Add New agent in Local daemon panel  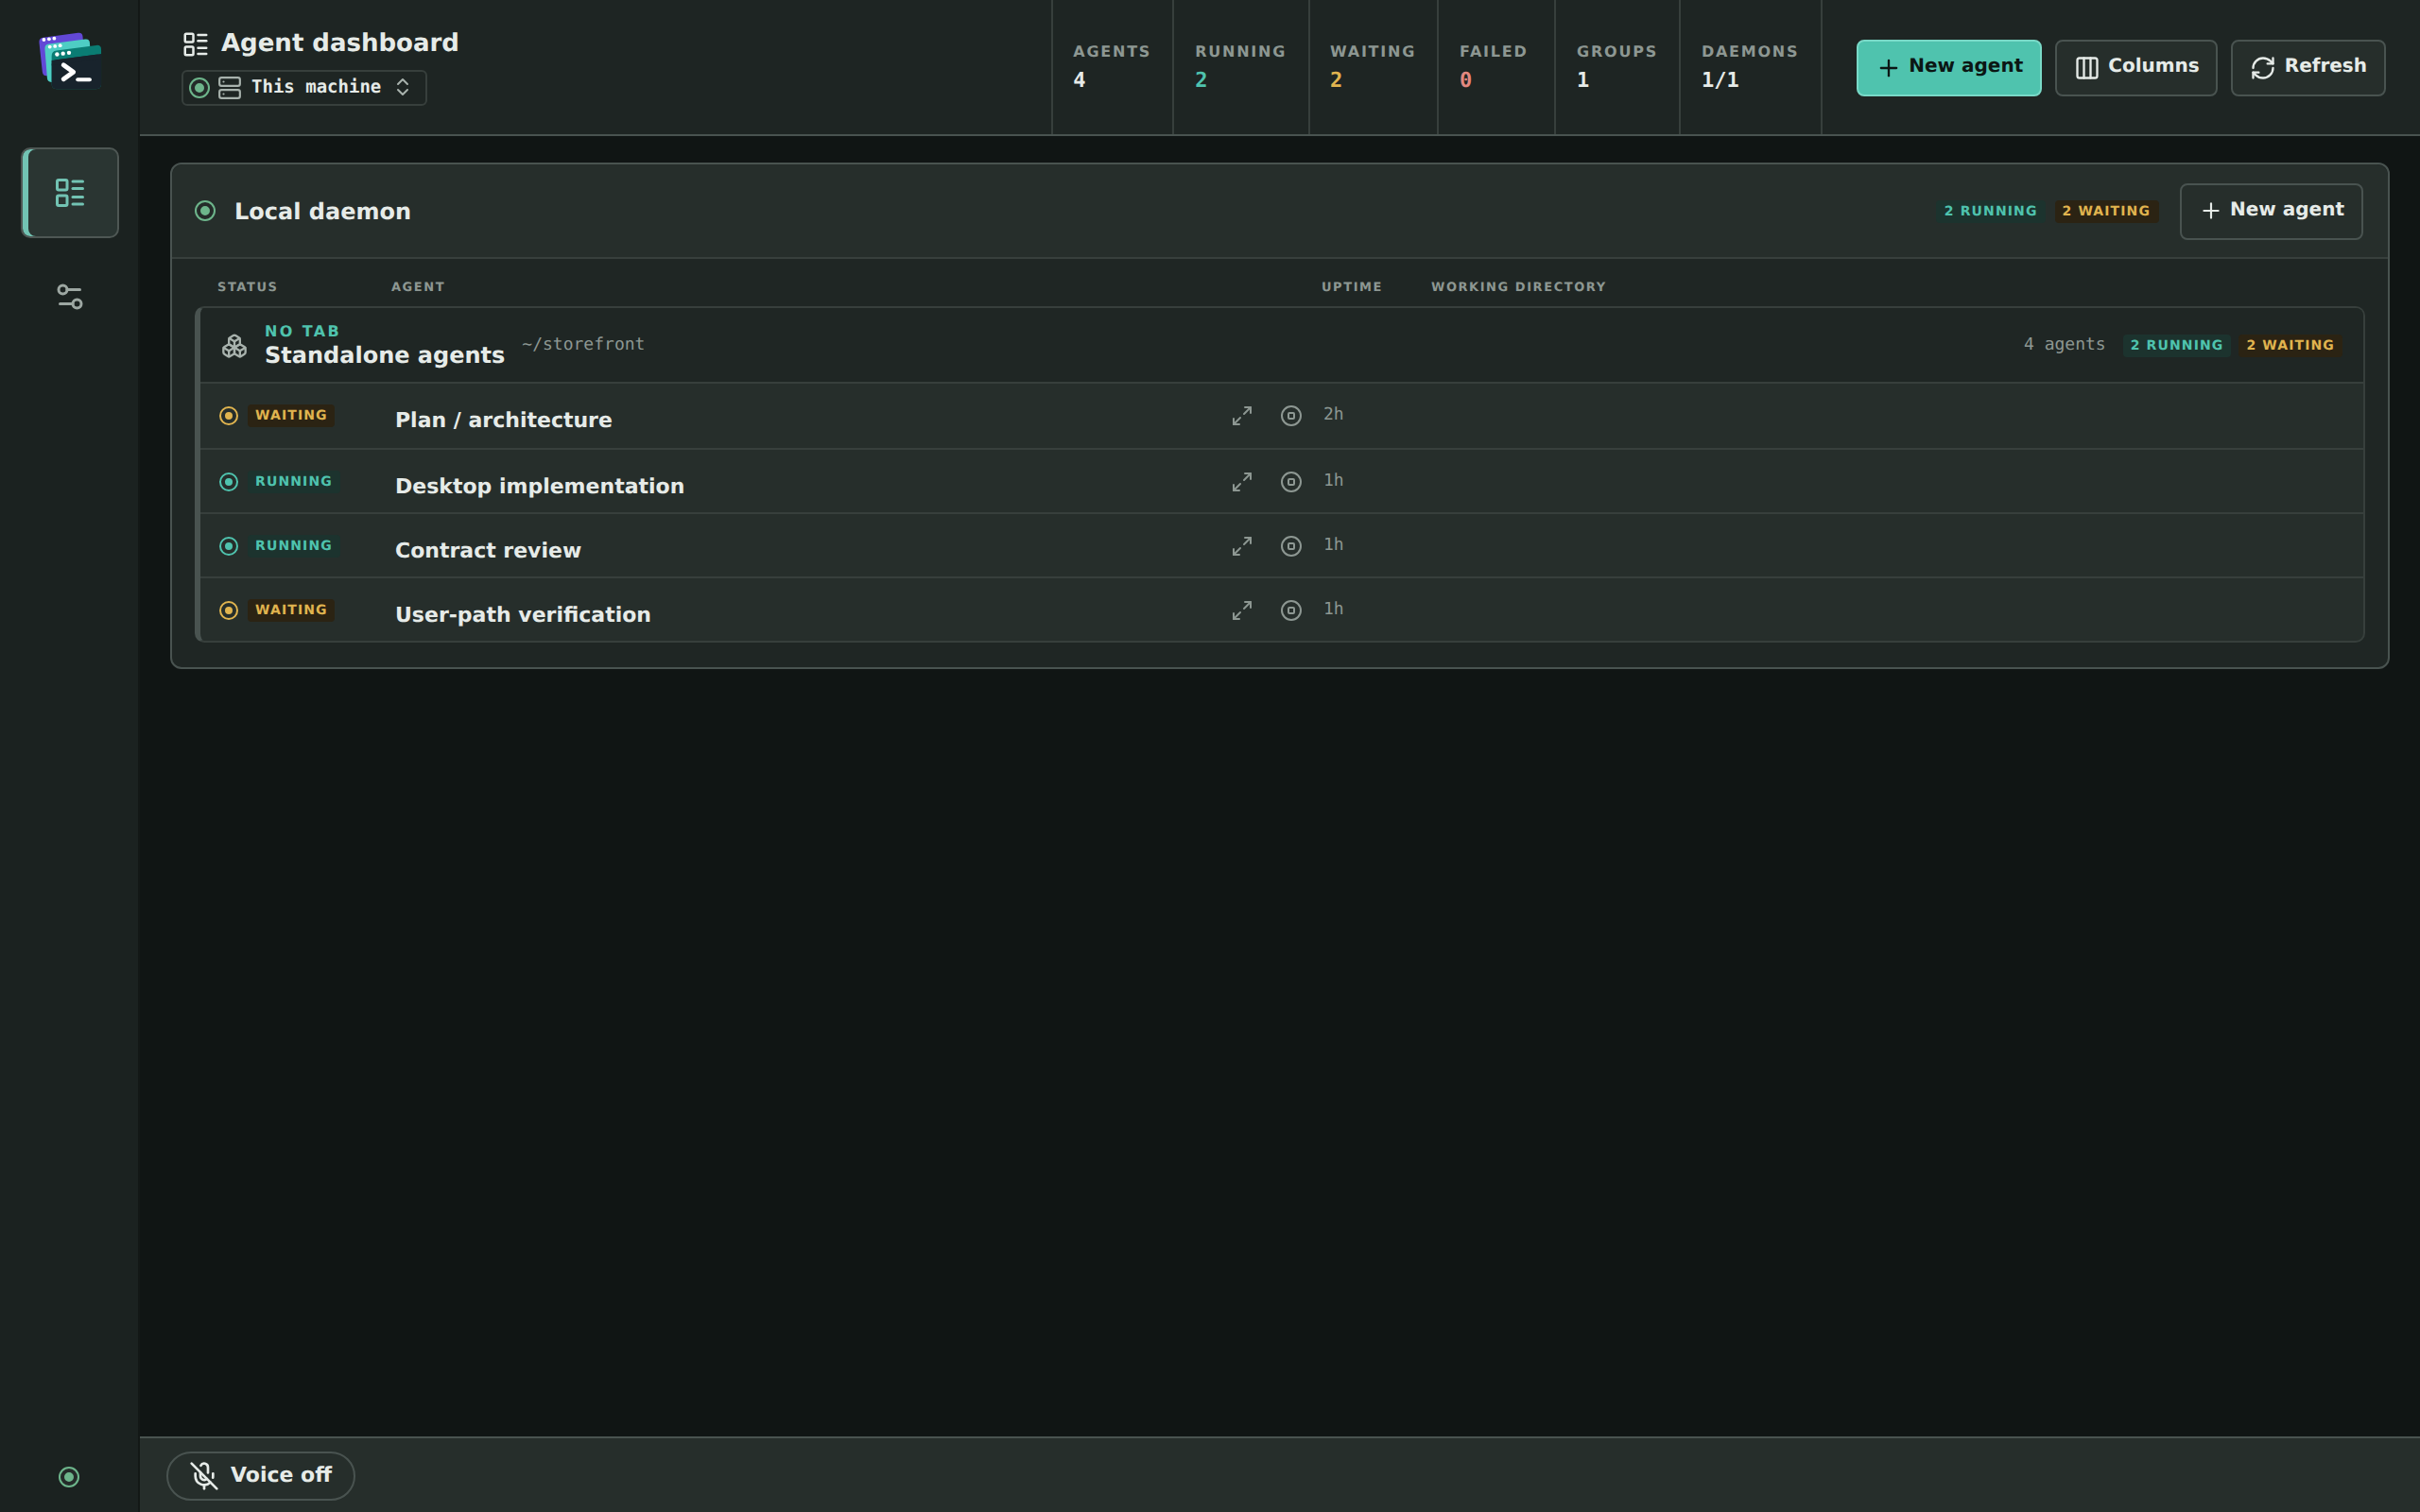tap(2271, 211)
